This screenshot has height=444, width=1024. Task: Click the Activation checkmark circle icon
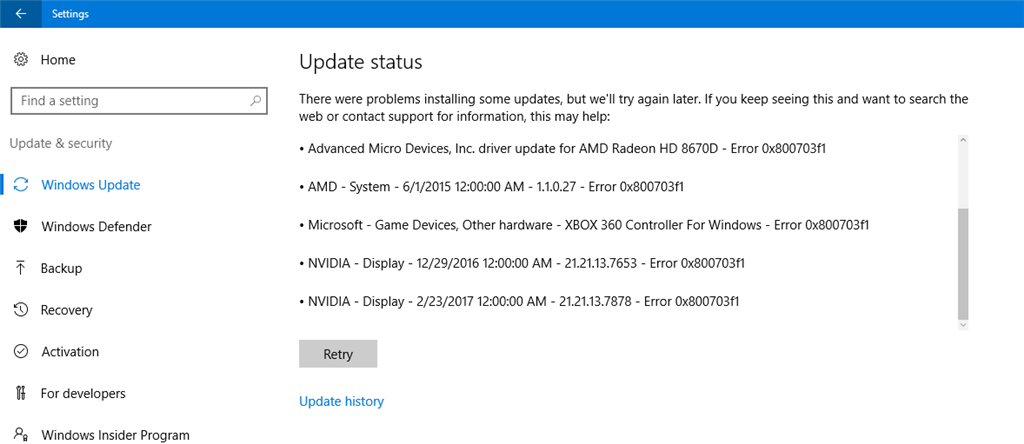[20, 351]
